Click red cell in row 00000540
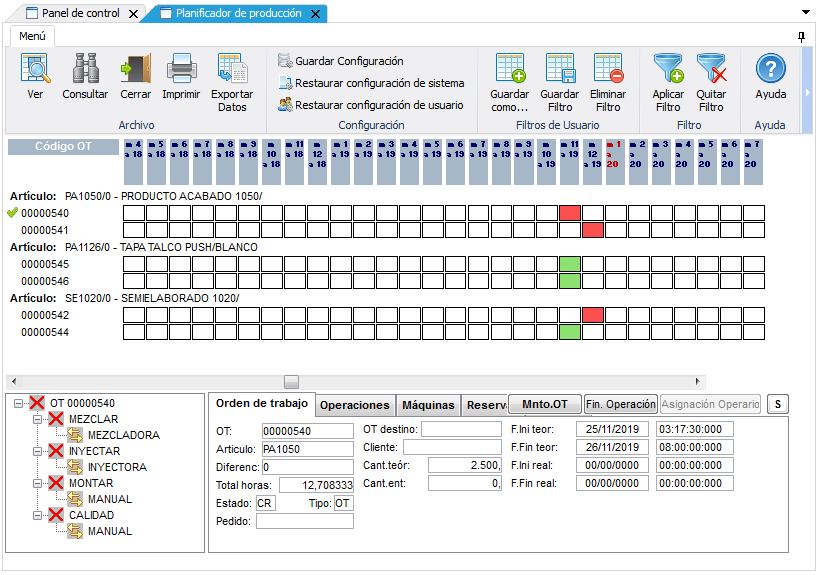This screenshot has height=575, width=818. pos(570,213)
